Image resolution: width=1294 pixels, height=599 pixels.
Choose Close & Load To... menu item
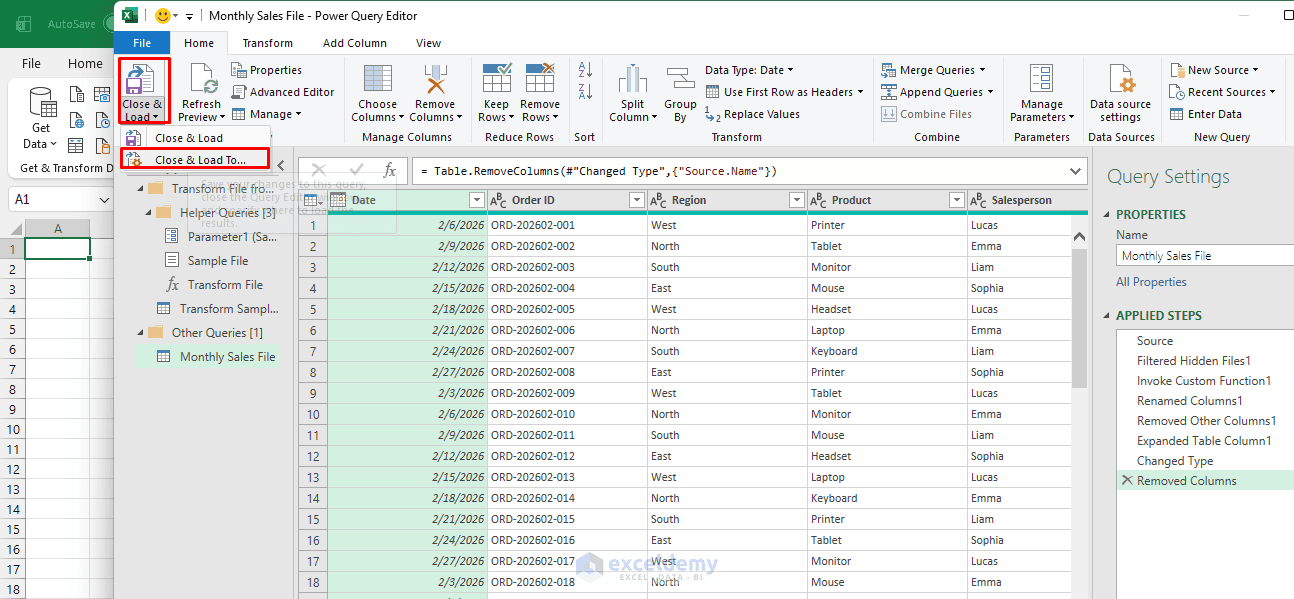[195, 159]
